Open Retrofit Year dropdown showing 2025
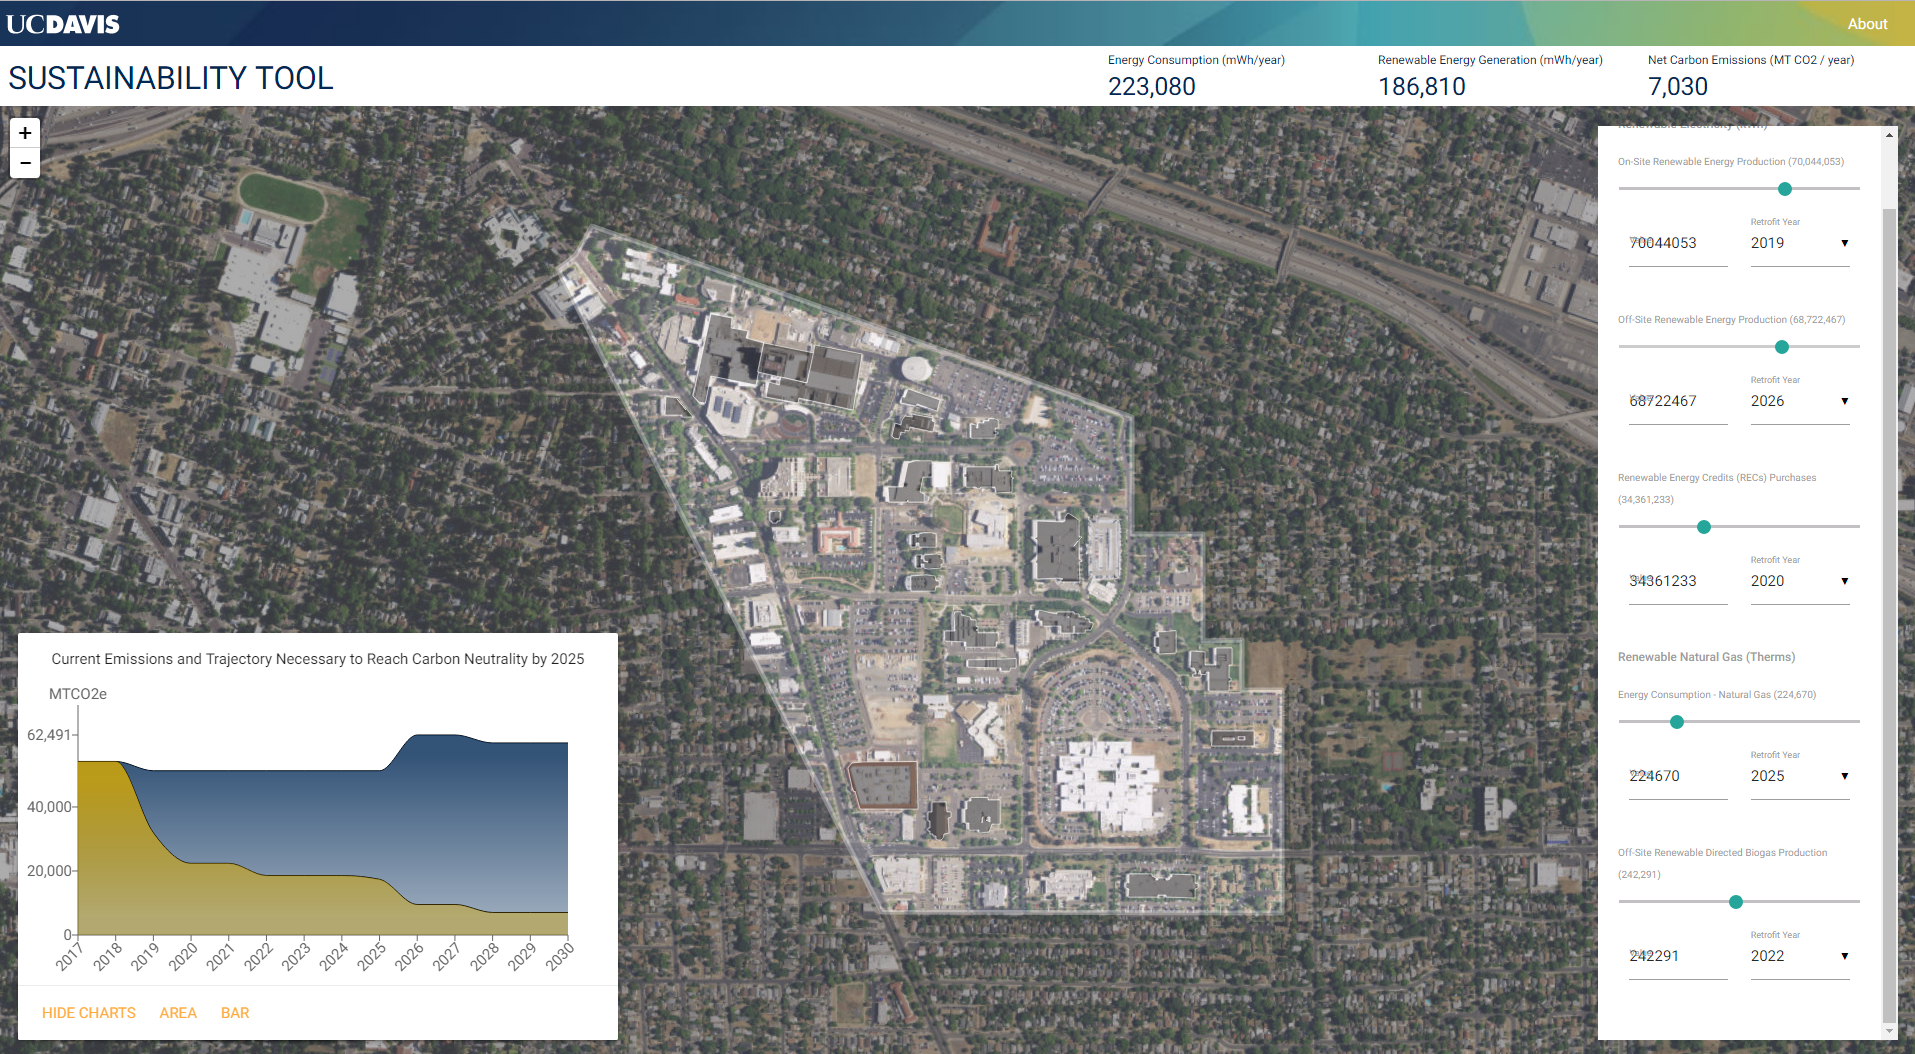The image size is (1915, 1054). 1800,777
